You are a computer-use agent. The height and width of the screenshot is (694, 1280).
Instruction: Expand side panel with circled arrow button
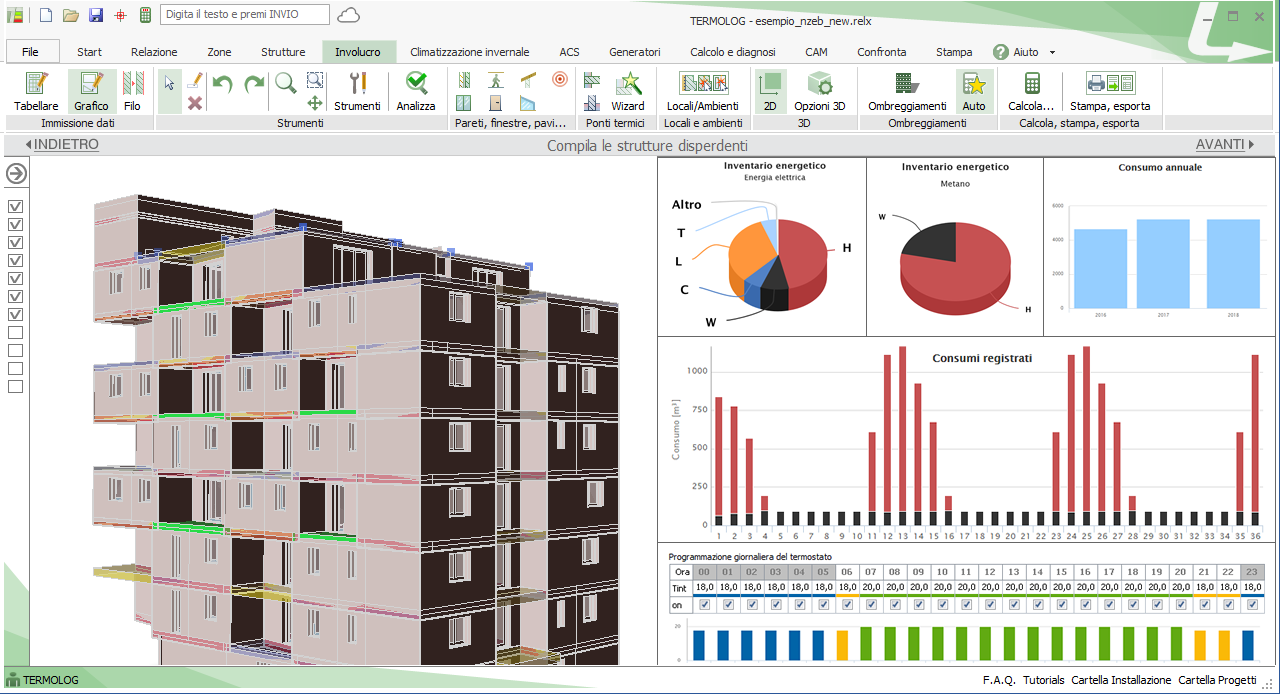coord(16,174)
